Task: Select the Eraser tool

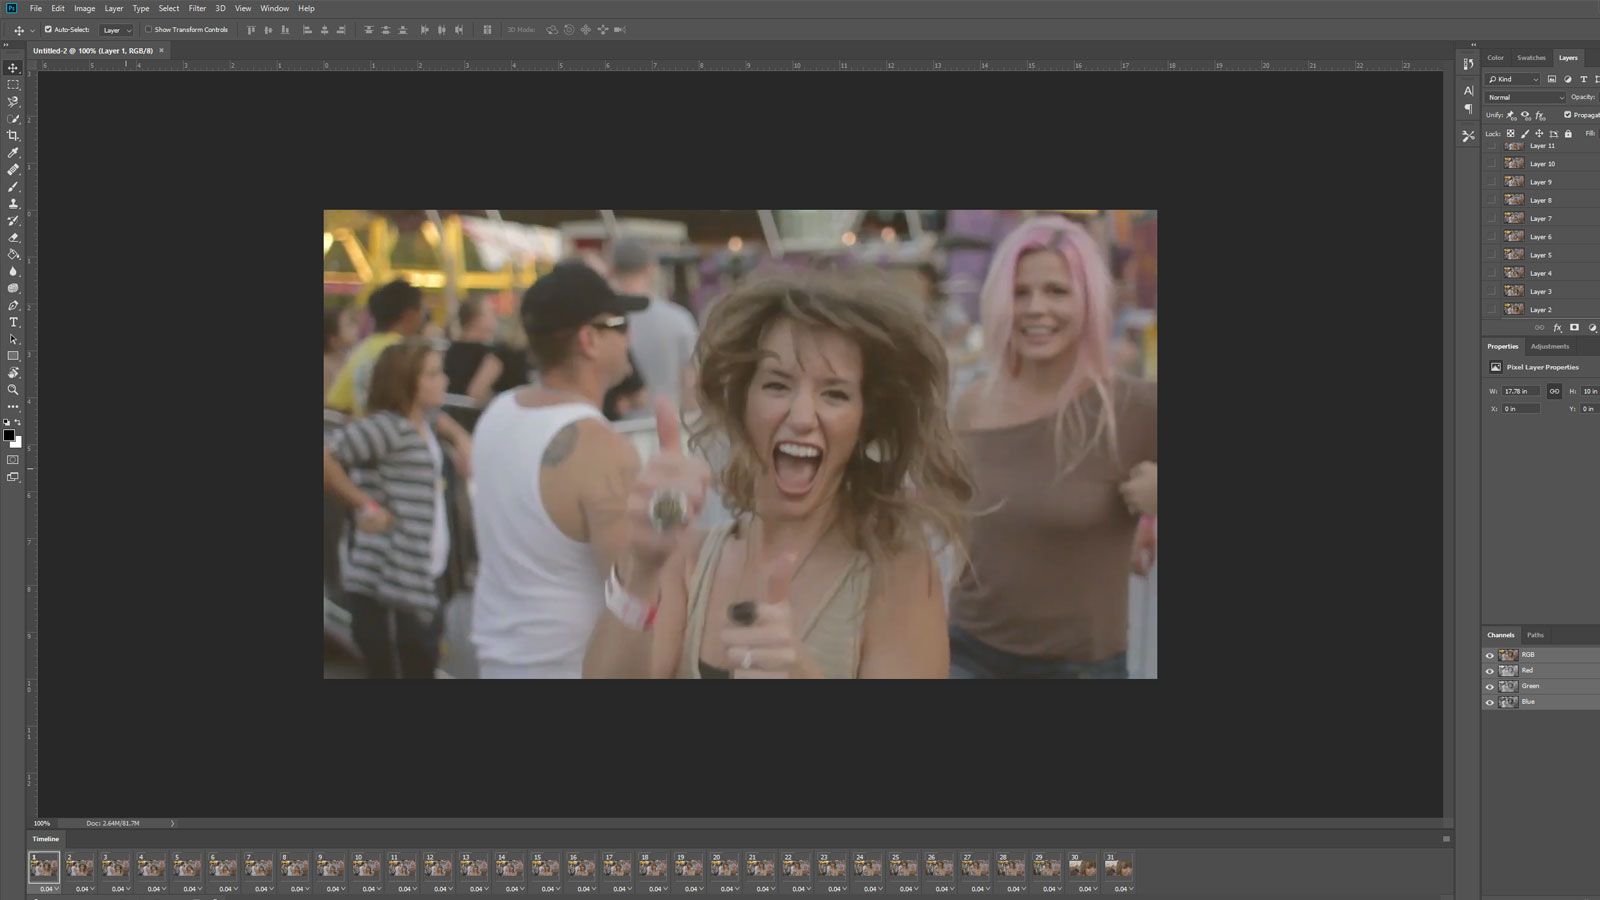Action: point(13,238)
